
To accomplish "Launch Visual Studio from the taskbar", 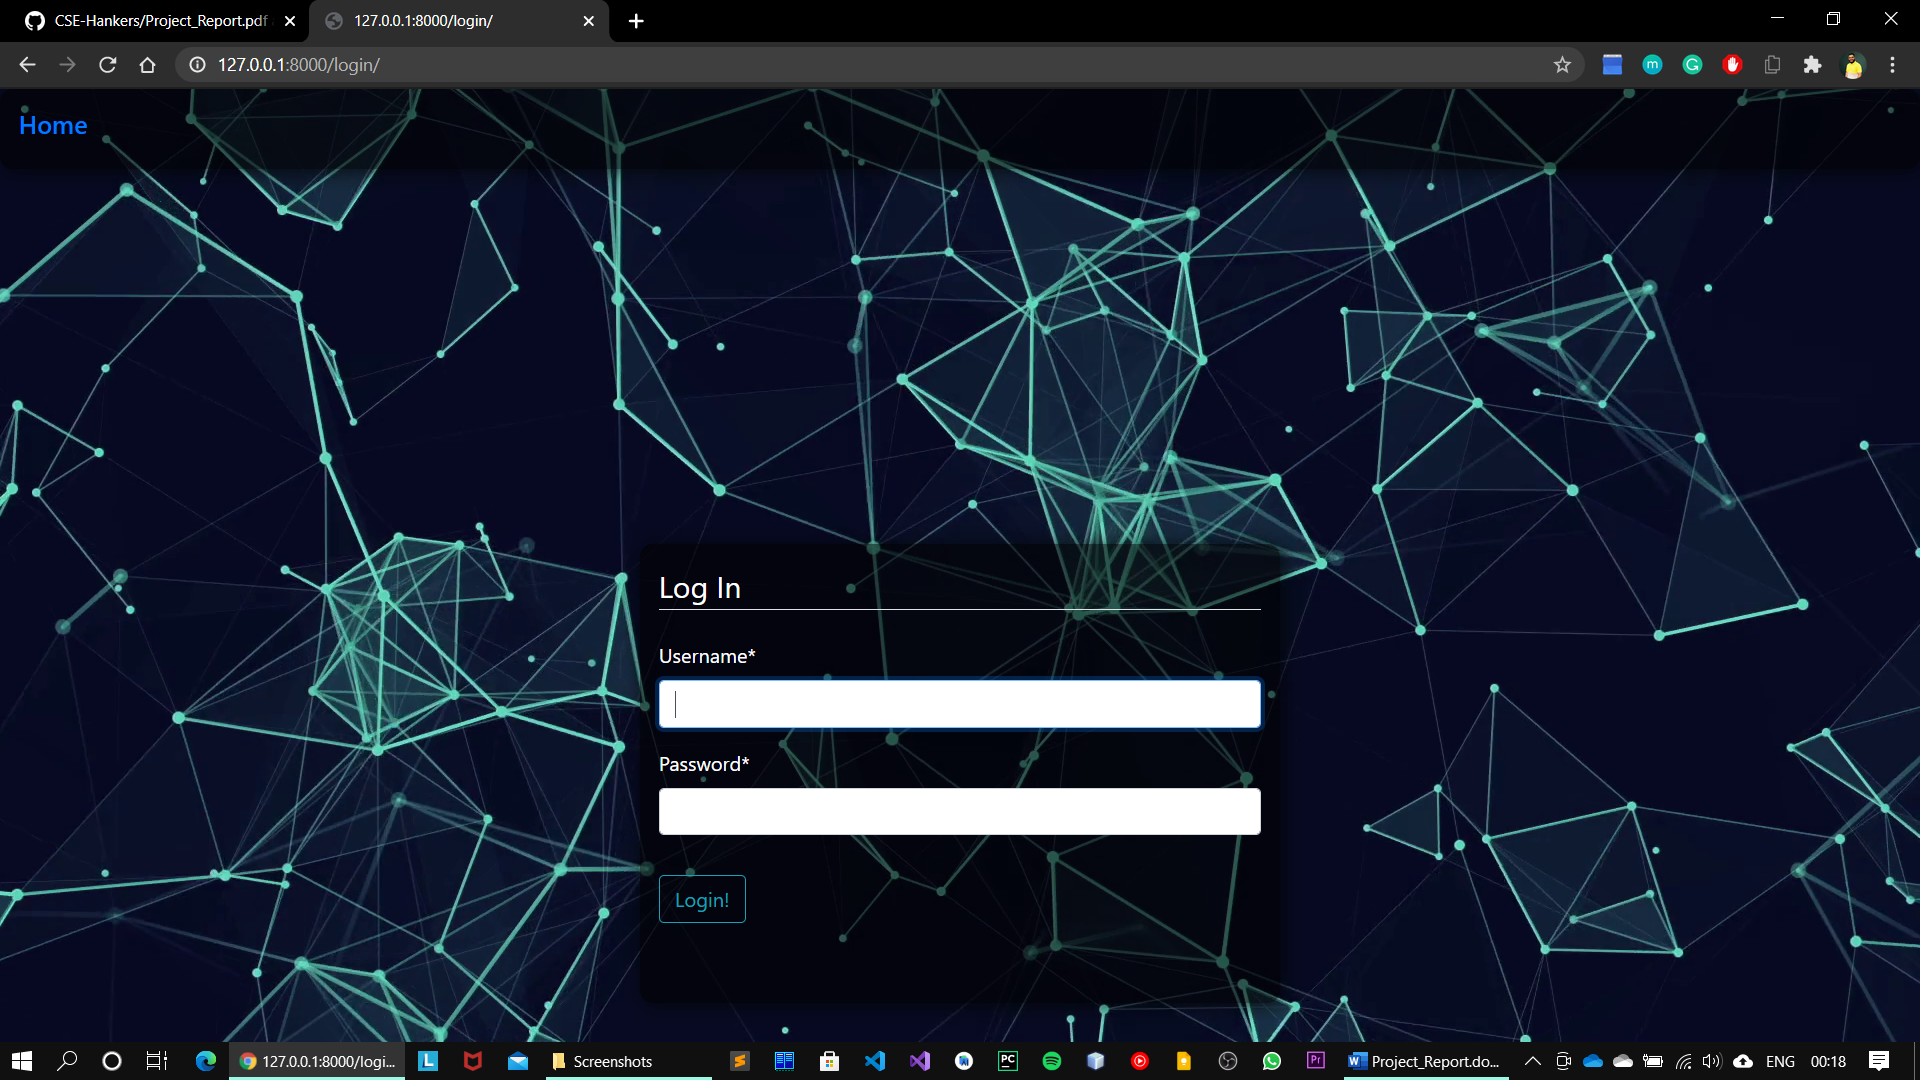I will 920,1061.
